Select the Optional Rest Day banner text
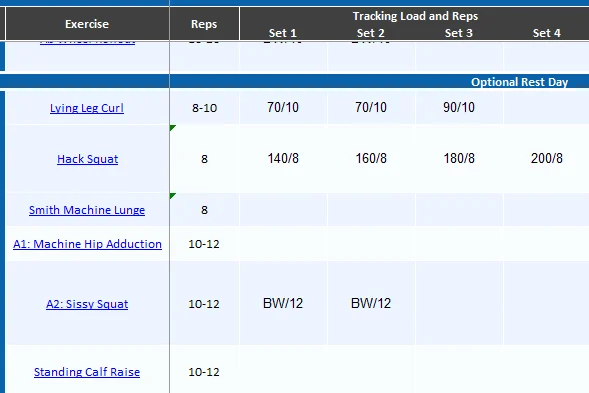This screenshot has height=393, width=589. pos(520,82)
